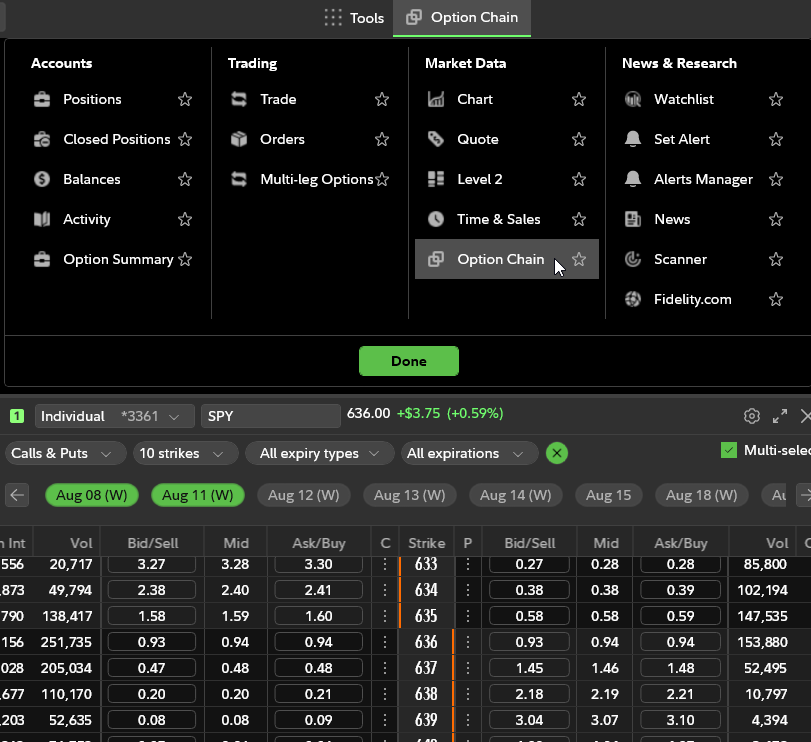The image size is (811, 742).
Task: Expand the Calls & Puts dropdown
Action: point(63,453)
